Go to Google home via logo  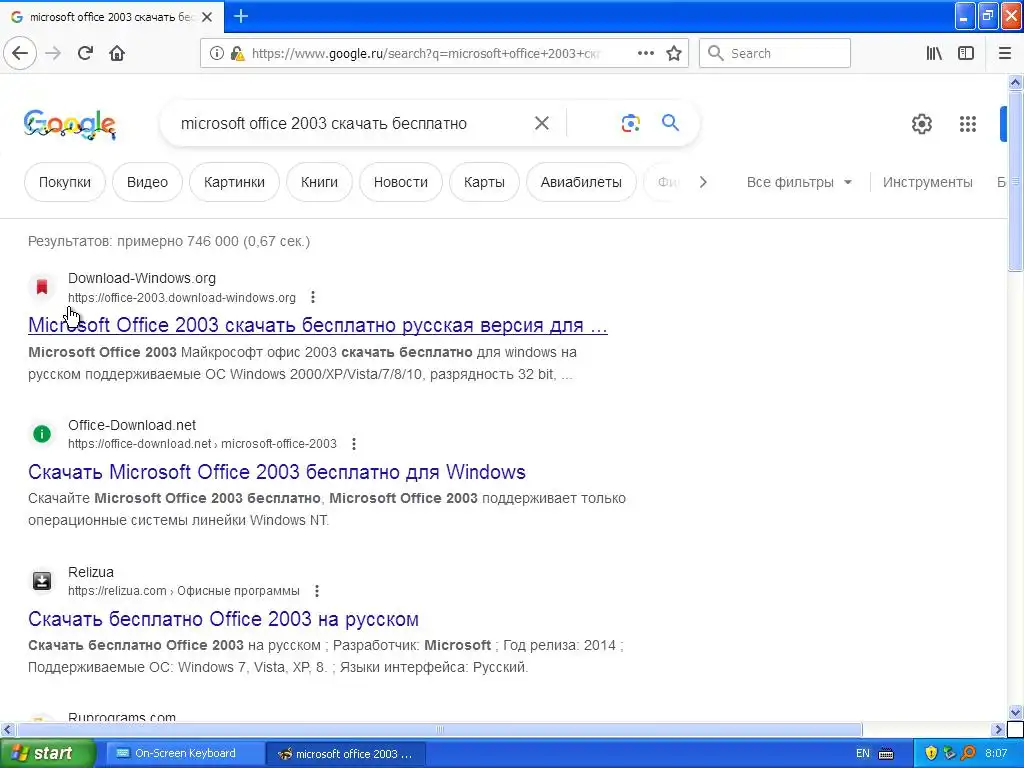(x=70, y=124)
